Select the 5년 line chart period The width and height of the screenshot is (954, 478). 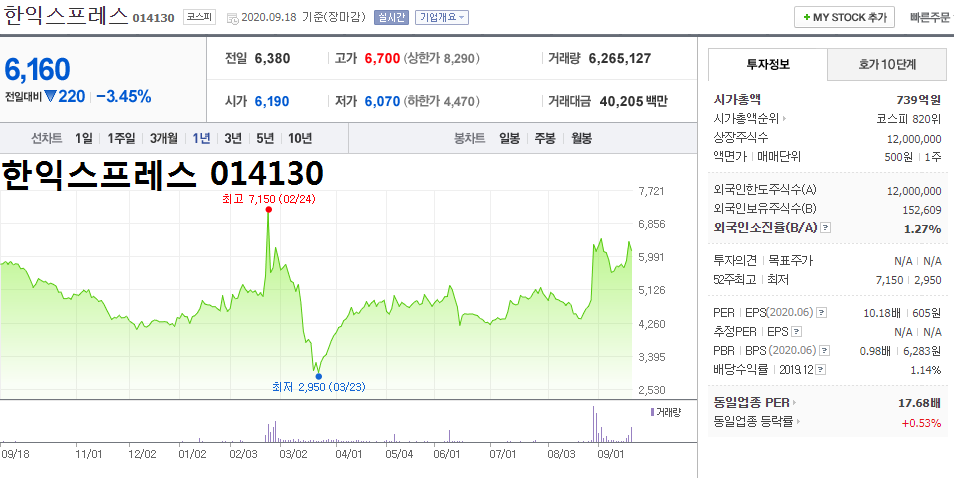(x=265, y=139)
